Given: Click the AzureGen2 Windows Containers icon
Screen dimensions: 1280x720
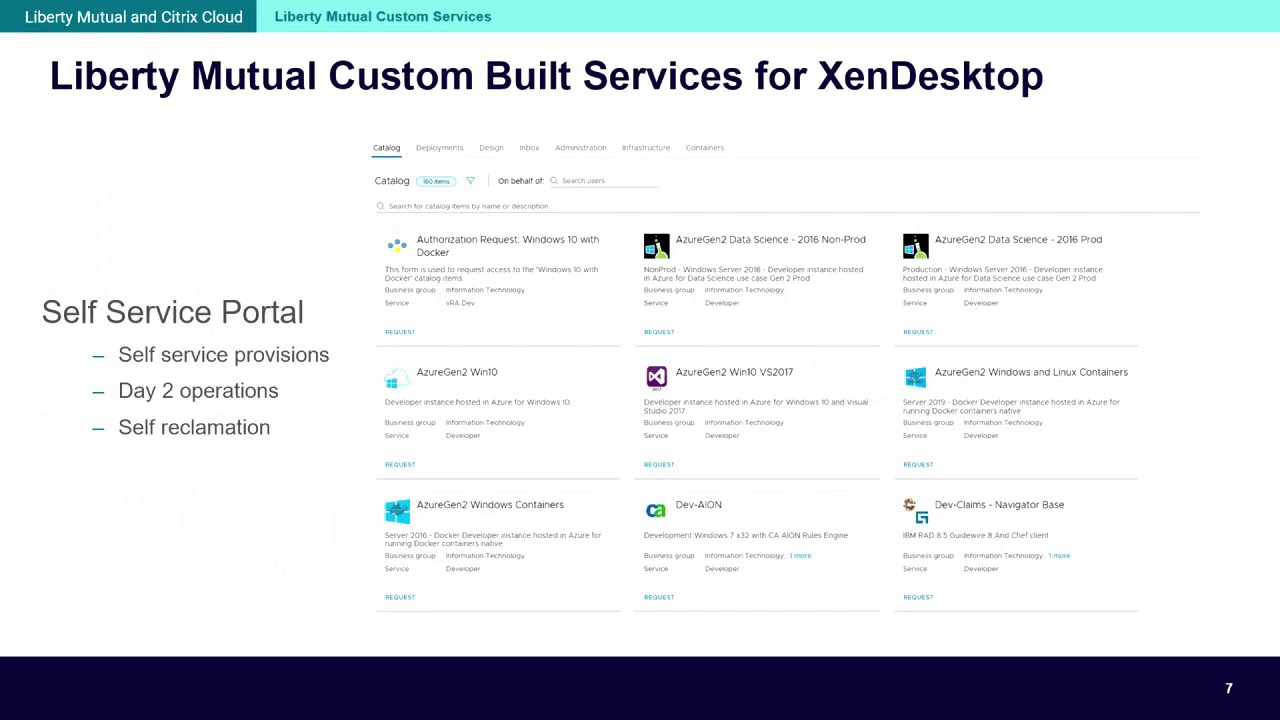Looking at the screenshot, I should tap(397, 511).
